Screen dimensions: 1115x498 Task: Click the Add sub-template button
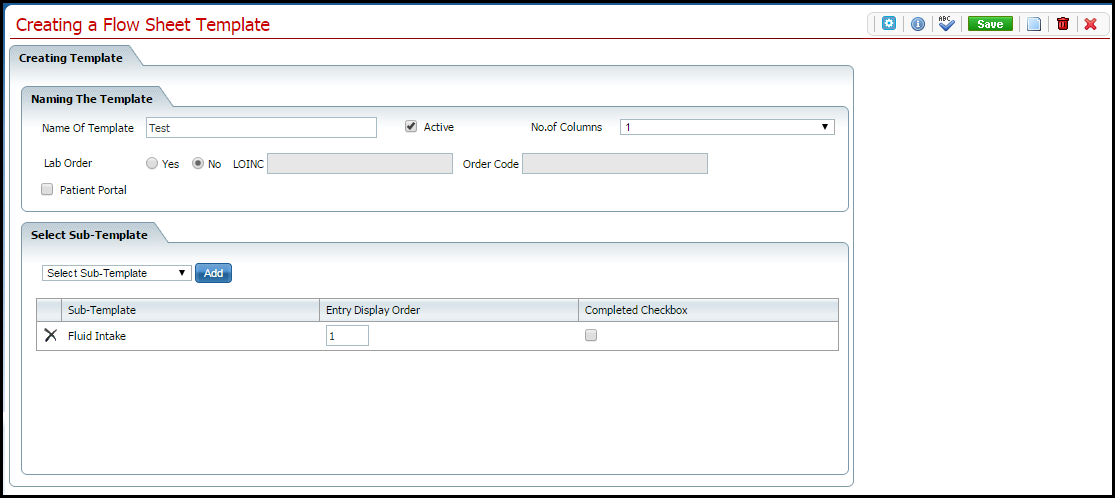(213, 273)
